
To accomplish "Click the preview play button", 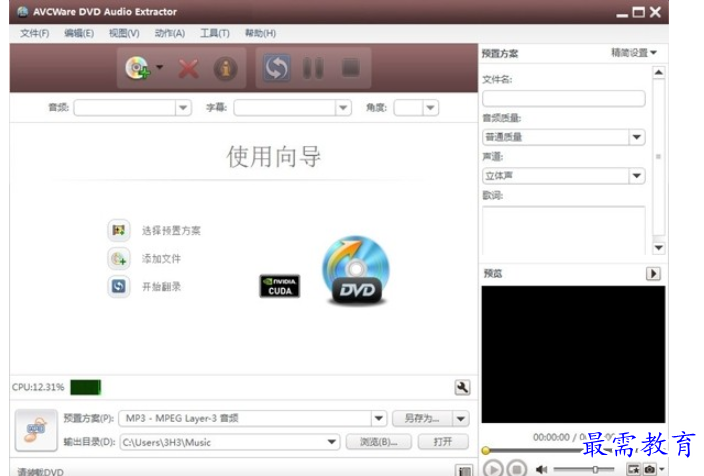I will click(493, 469).
